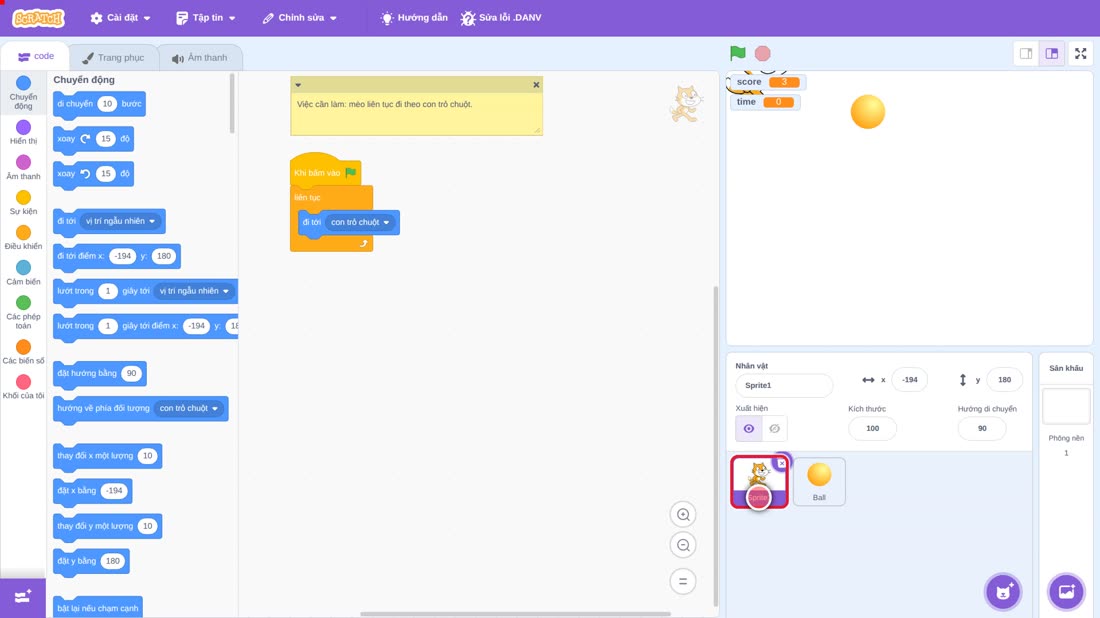
Task: Open the add extension button
Action: pos(22,597)
